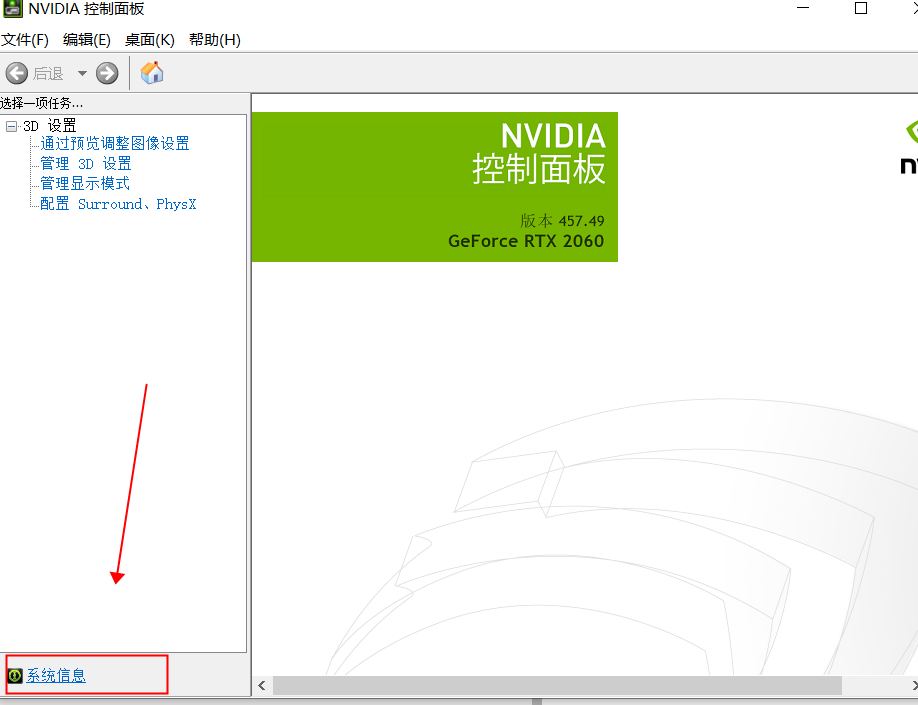Select 管理 3D 设置
Viewport: 918px width, 705px height.
(x=85, y=163)
